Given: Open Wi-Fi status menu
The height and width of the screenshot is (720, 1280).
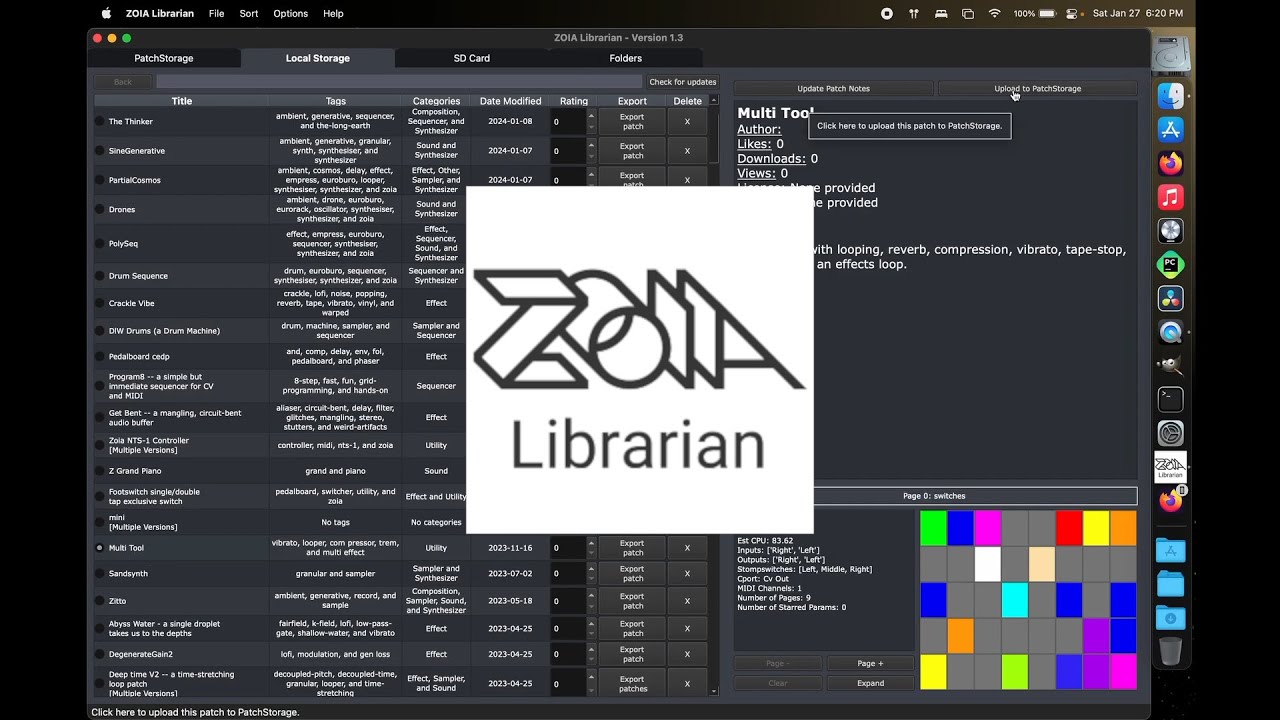Looking at the screenshot, I should (x=994, y=13).
